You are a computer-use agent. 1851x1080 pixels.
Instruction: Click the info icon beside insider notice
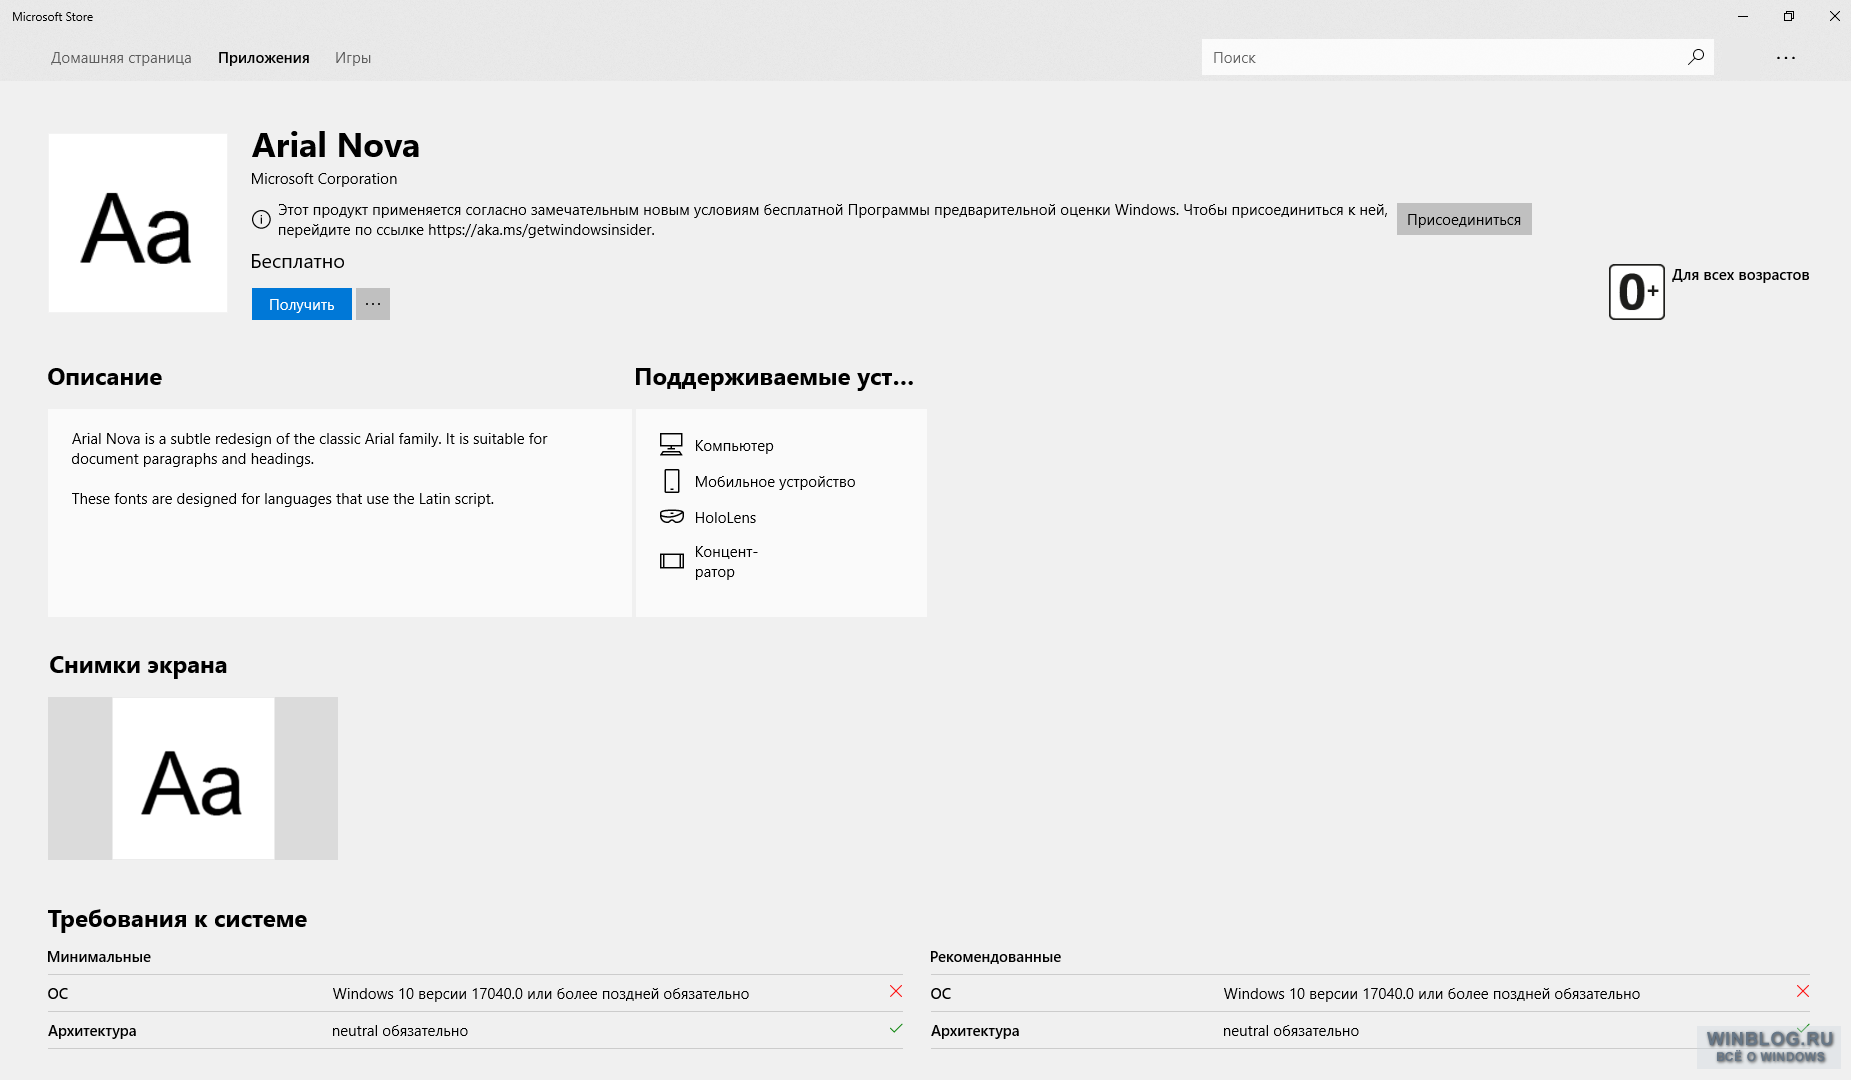pos(260,220)
